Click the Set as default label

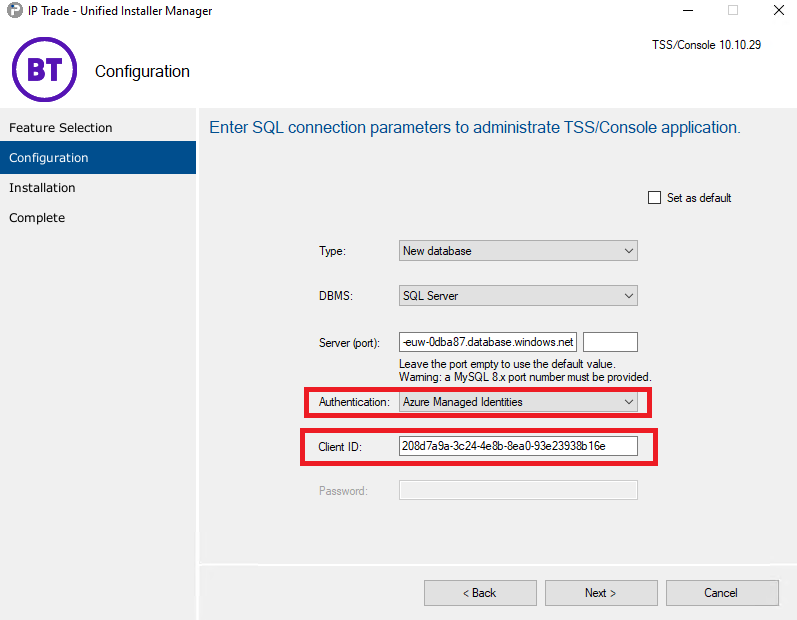click(x=699, y=198)
